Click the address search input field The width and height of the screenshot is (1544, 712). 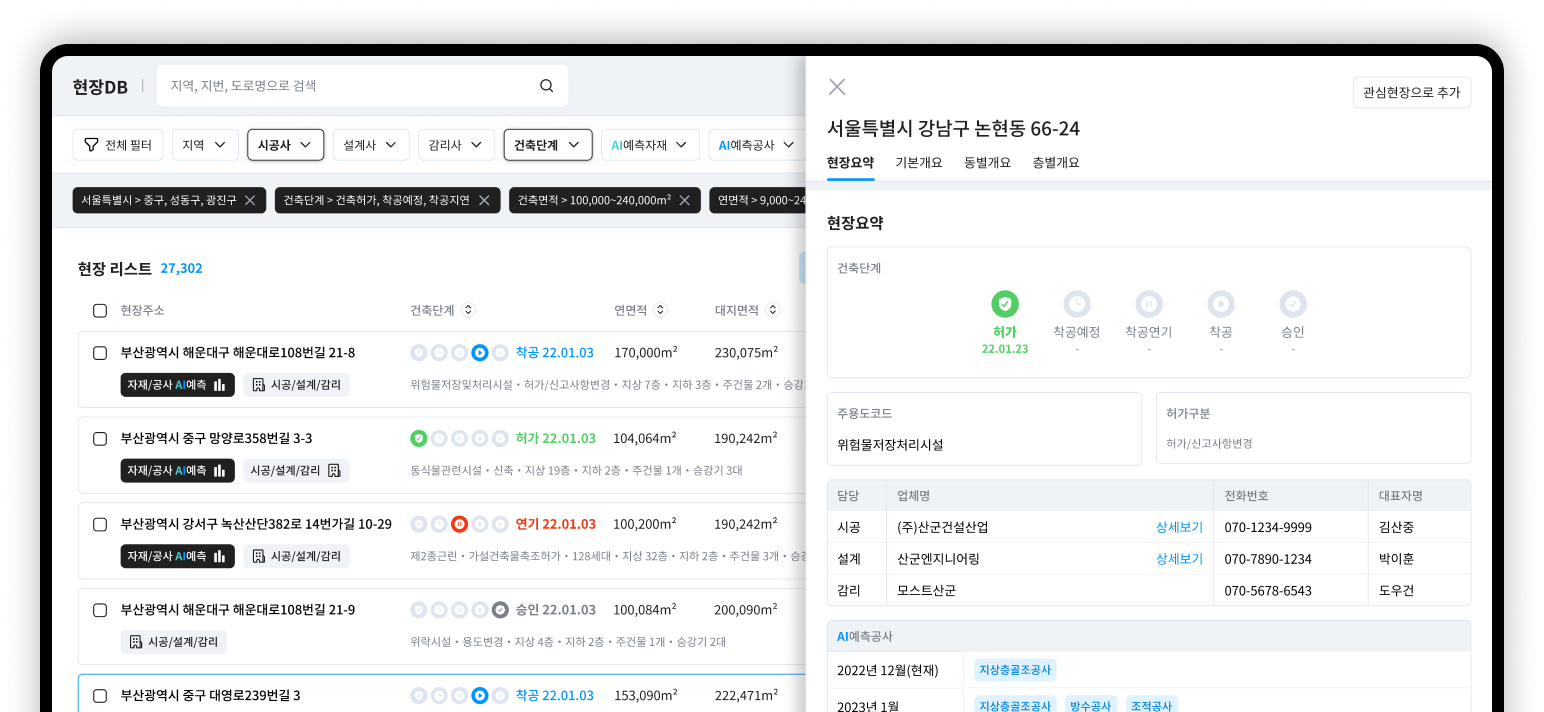point(350,86)
